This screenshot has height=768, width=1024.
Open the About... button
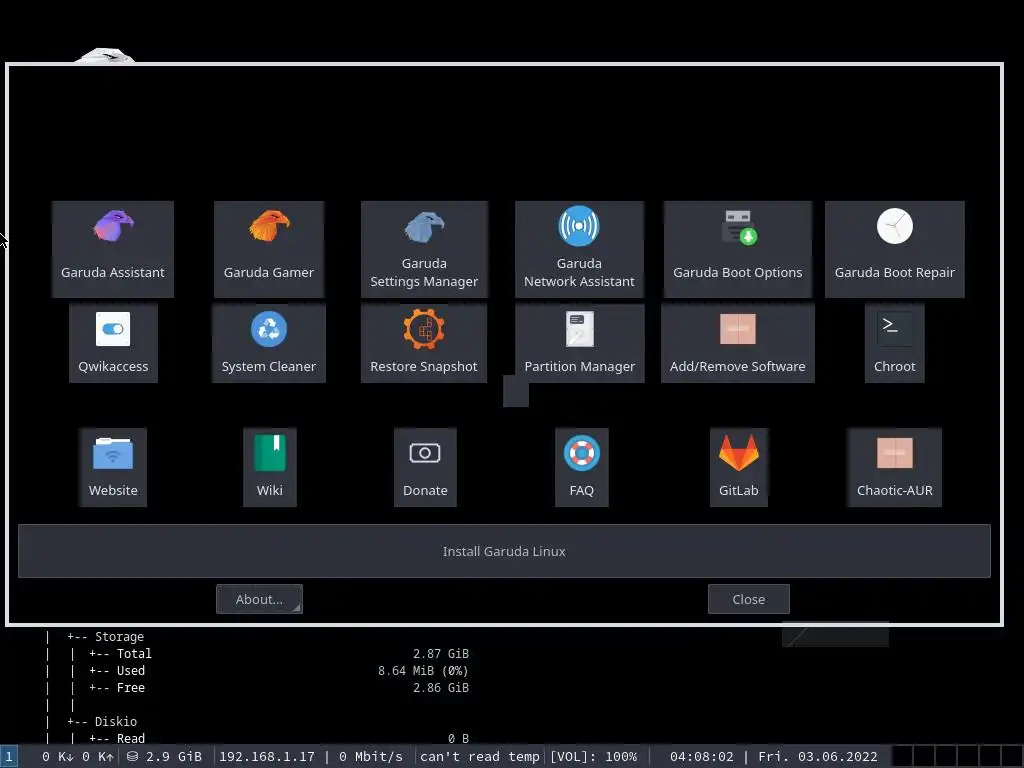pos(259,599)
